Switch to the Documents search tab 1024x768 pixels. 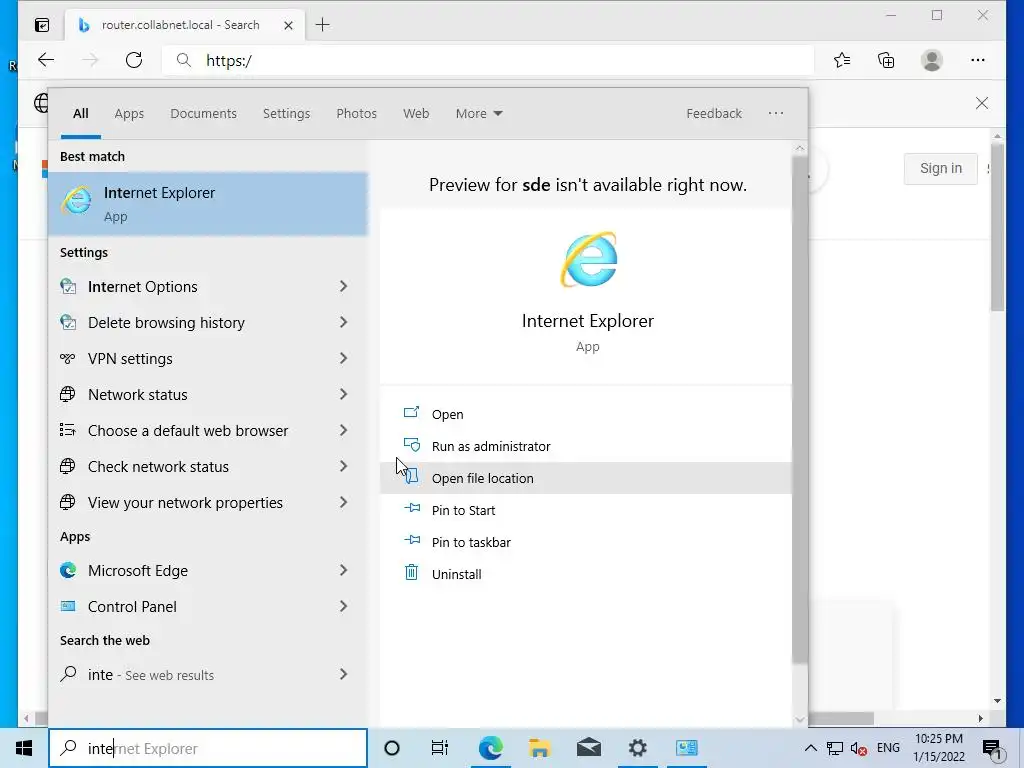pos(203,113)
